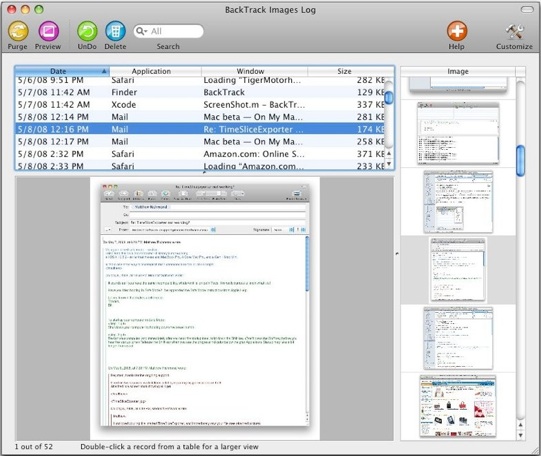Sort by the Window column header
This screenshot has height=456, width=541.
(254, 71)
